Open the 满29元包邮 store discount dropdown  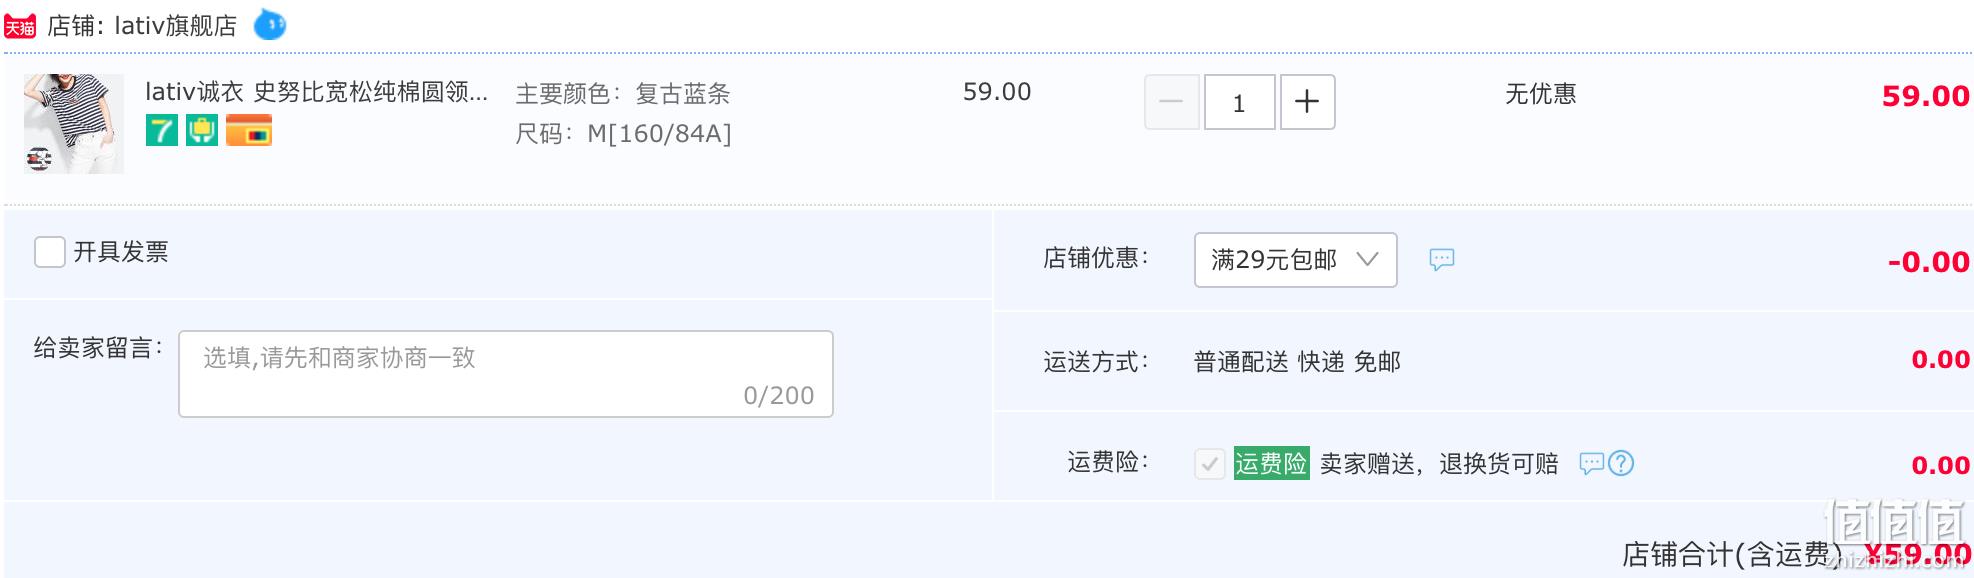pyautogui.click(x=1295, y=260)
